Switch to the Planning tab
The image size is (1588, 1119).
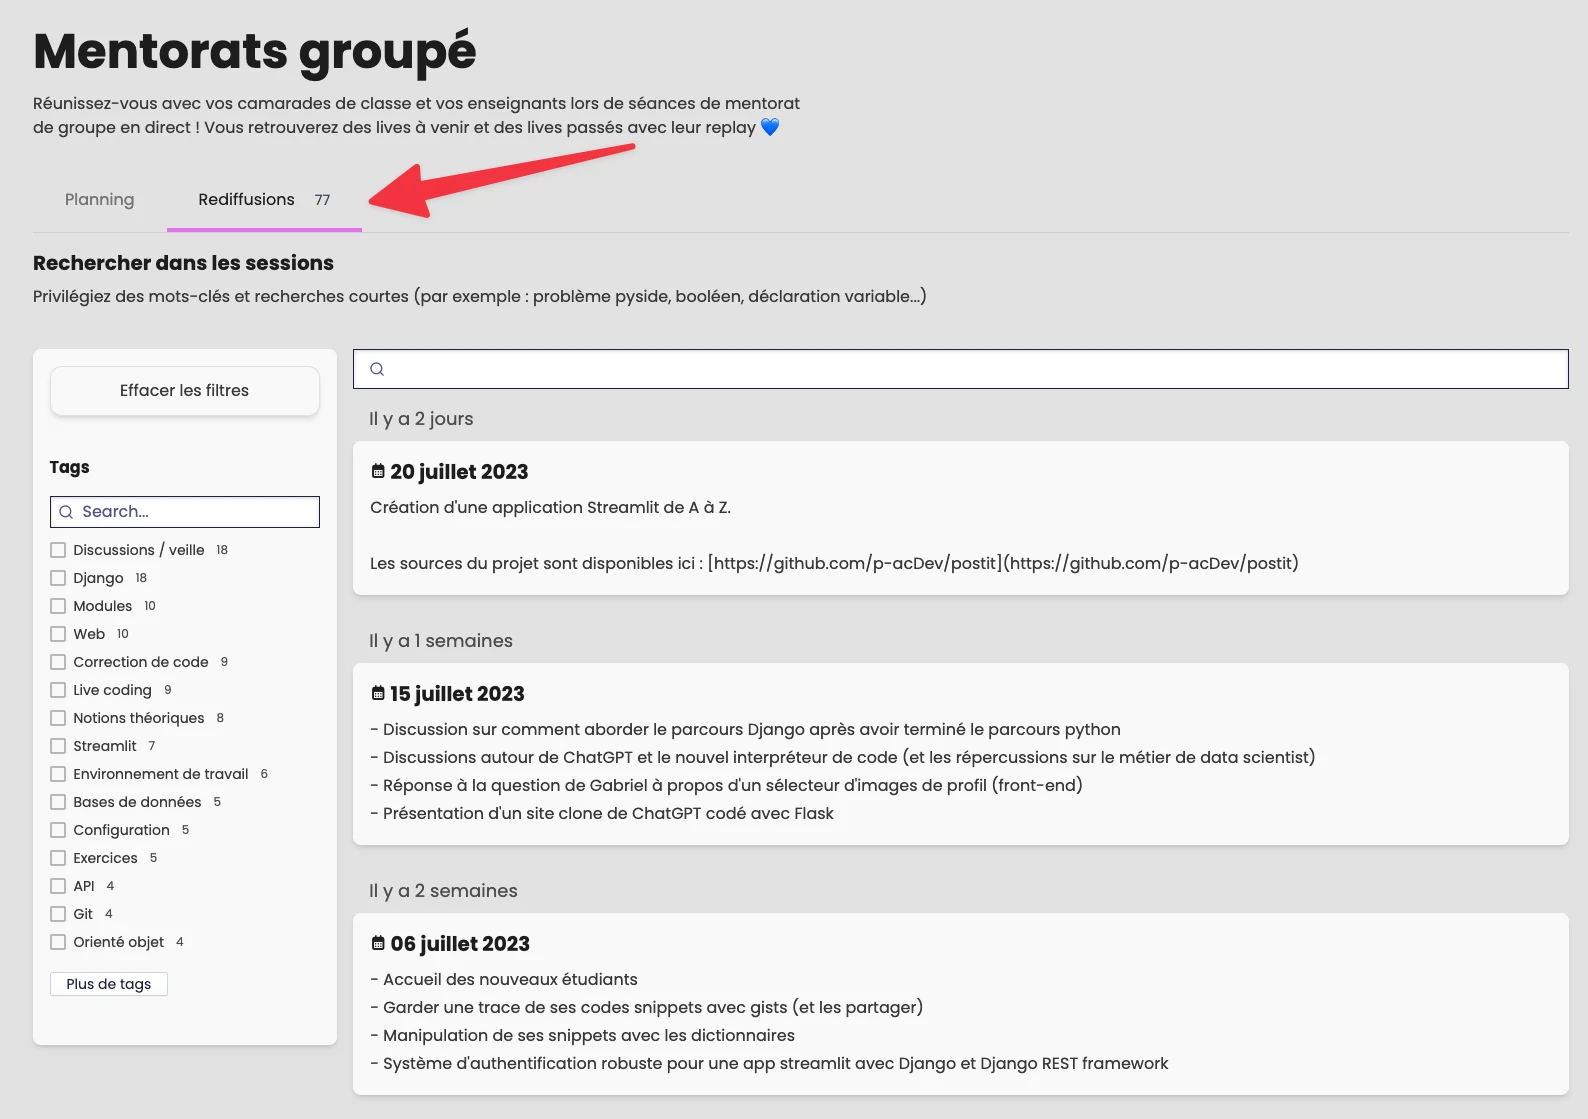[99, 200]
